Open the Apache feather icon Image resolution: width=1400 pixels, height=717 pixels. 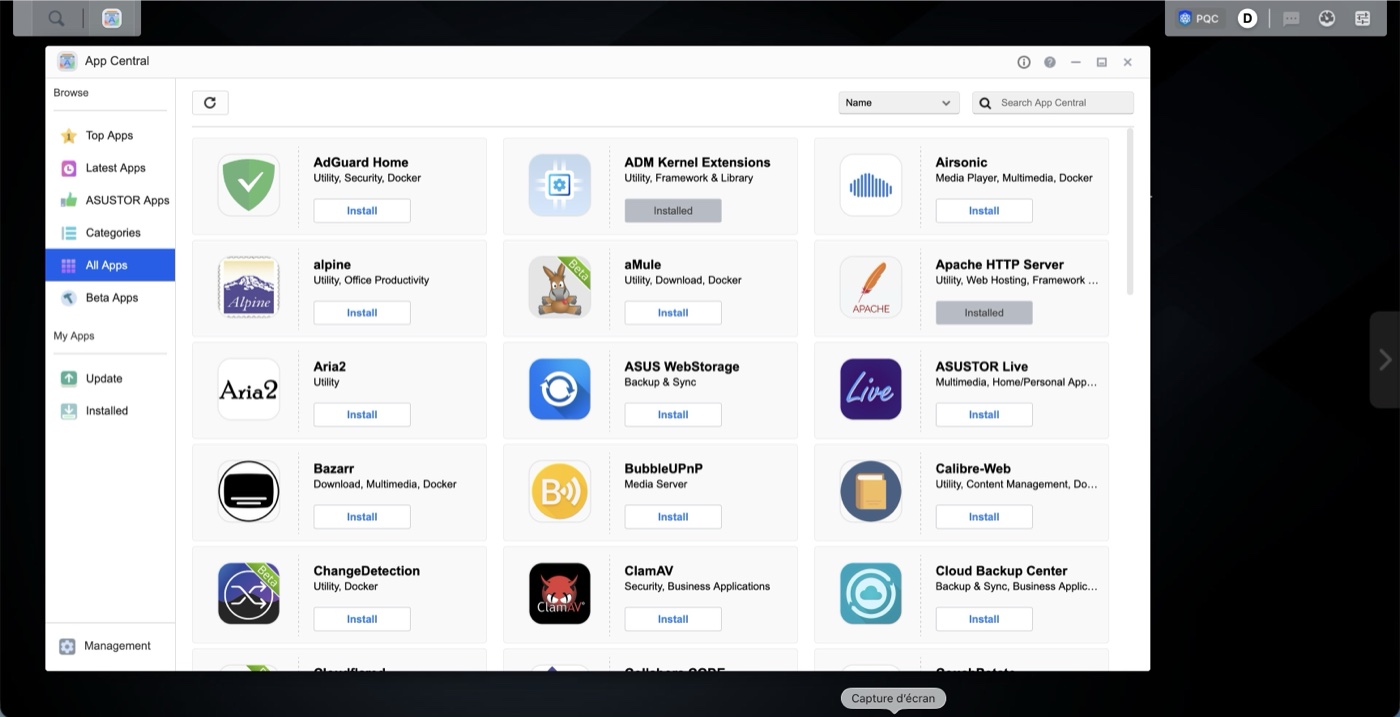[x=871, y=287]
